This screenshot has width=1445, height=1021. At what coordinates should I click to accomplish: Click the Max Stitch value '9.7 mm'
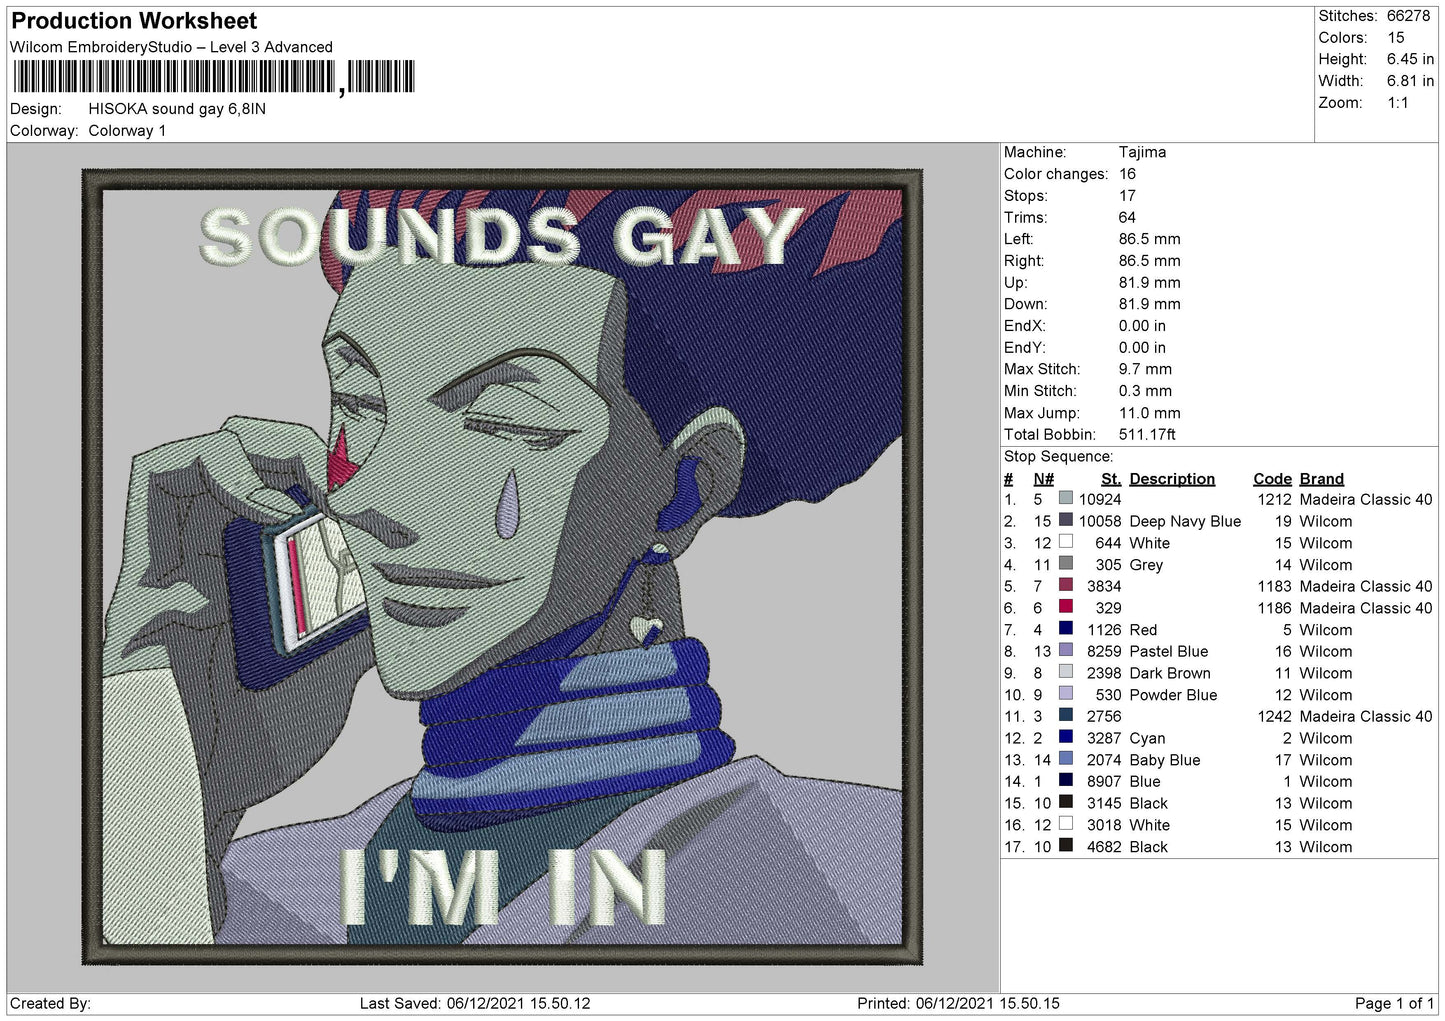coord(1145,369)
